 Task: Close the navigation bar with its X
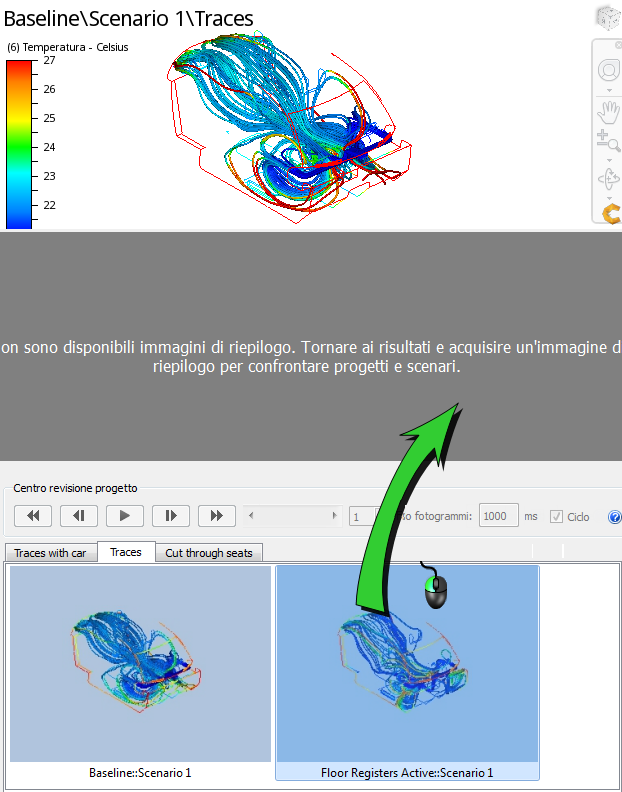click(x=618, y=45)
